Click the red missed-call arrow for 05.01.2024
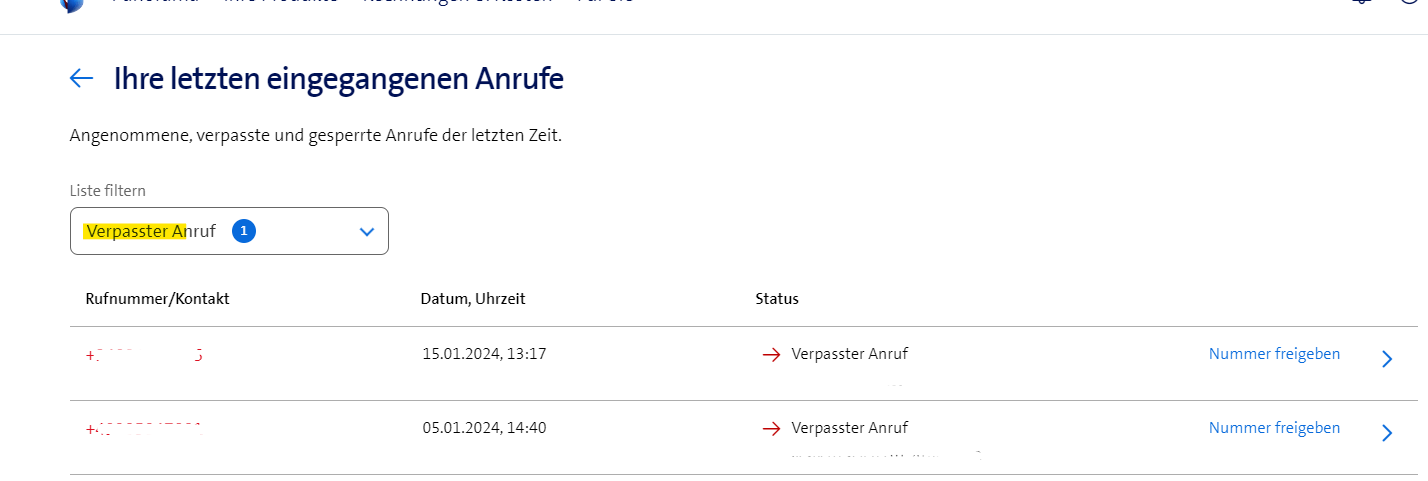Screen dimensions: 1428x481 pyautogui.click(x=771, y=429)
